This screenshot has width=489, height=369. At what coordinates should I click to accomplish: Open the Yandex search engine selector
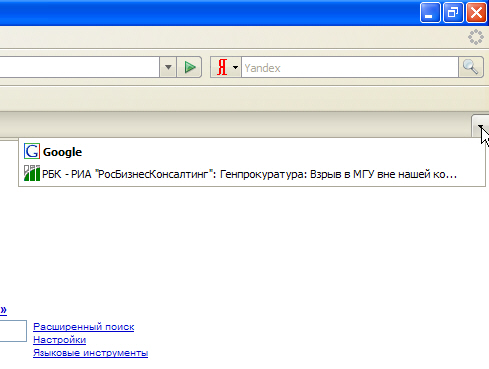[226, 67]
